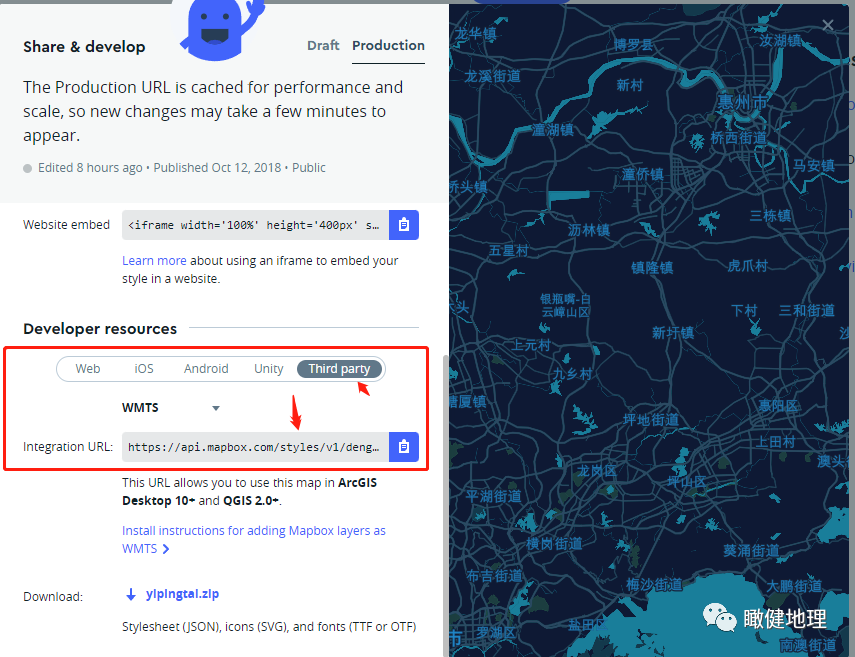Click the 潼湖镇 label on map
The width and height of the screenshot is (855, 657).
(553, 130)
